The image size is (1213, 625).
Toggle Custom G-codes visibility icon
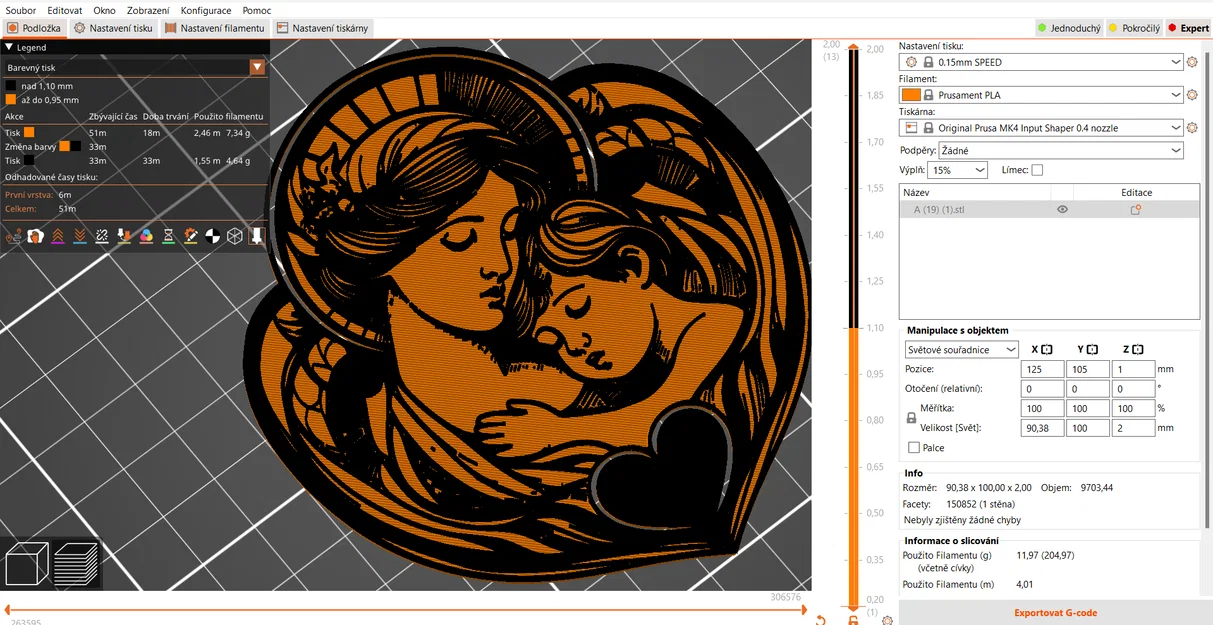190,236
